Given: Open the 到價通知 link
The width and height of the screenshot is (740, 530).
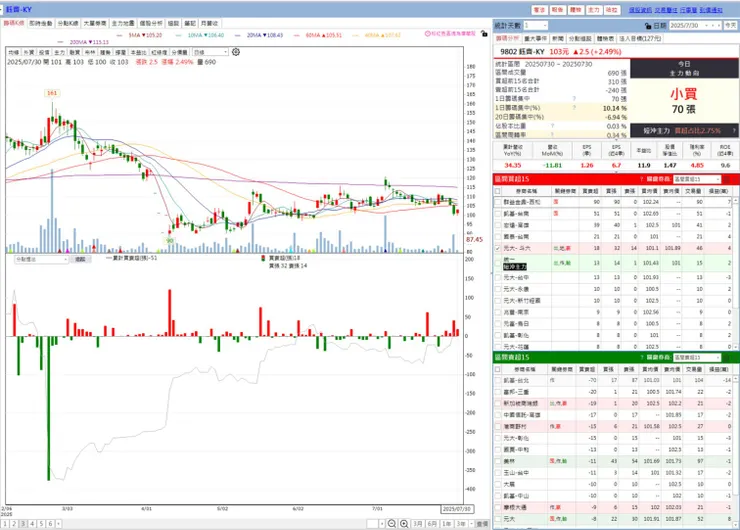Looking at the screenshot, I should coord(711,10).
